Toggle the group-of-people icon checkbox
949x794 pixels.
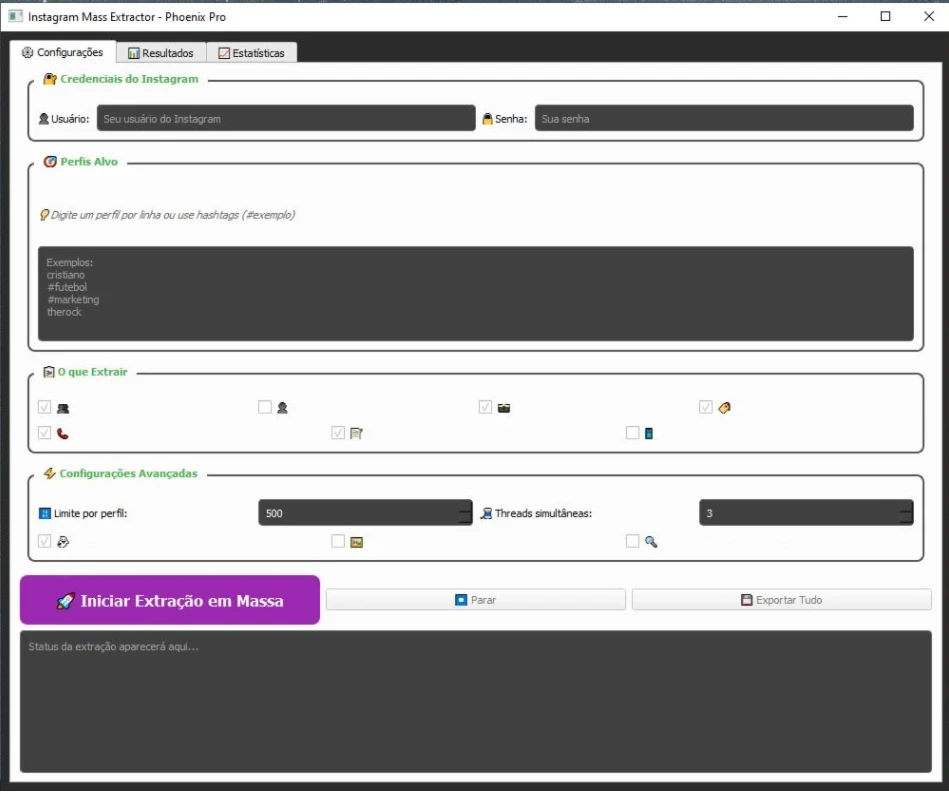pos(44,407)
